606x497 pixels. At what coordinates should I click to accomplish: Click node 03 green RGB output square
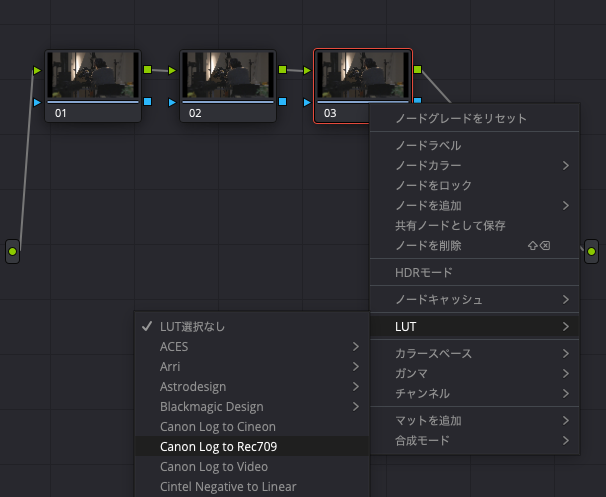417,70
